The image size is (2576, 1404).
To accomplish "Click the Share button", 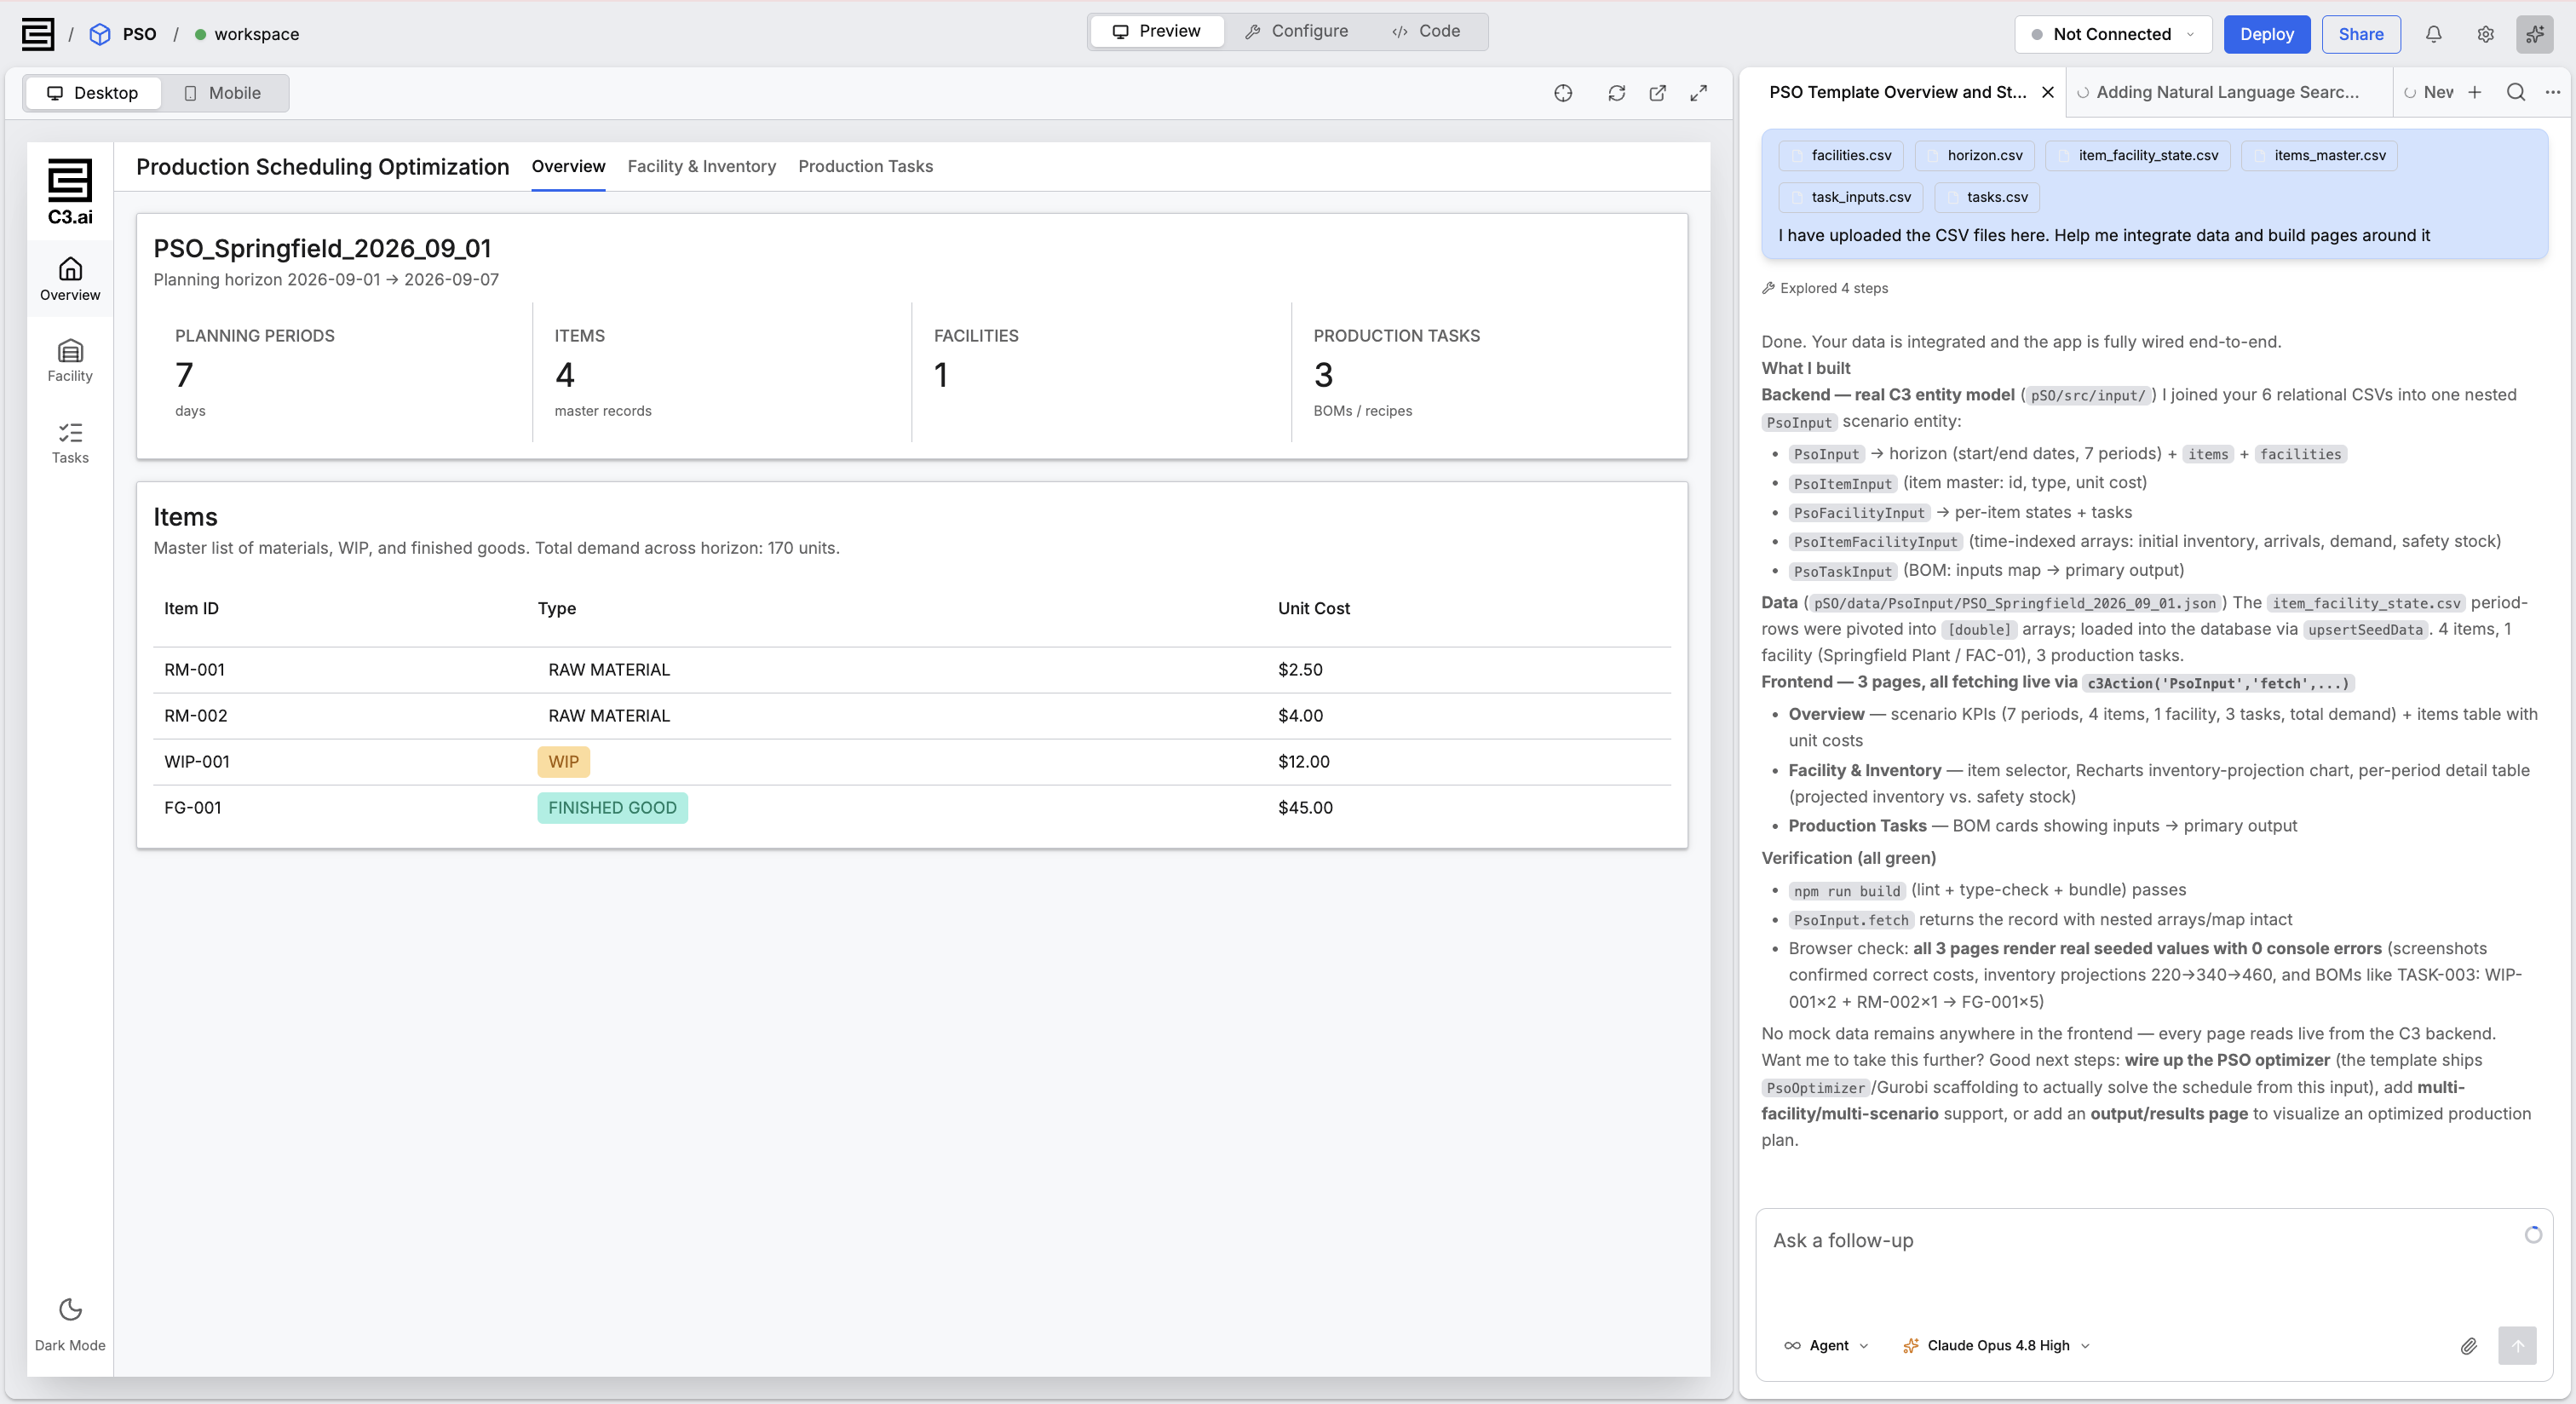I will [2360, 34].
